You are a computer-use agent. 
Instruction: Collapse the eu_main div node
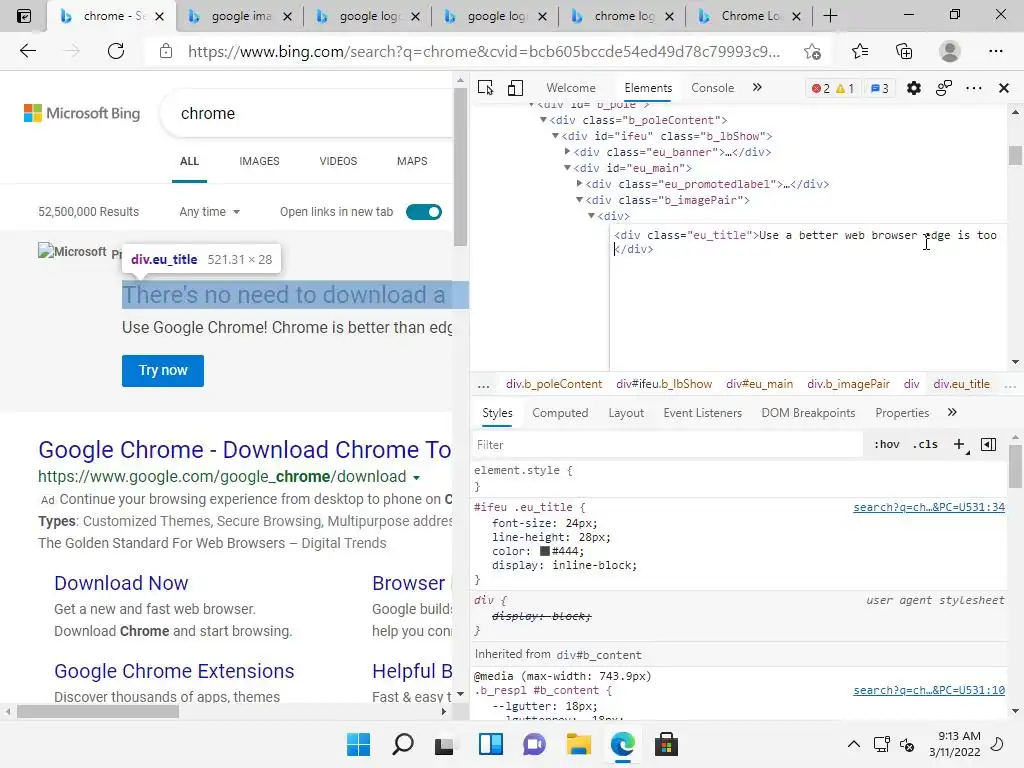tap(567, 168)
